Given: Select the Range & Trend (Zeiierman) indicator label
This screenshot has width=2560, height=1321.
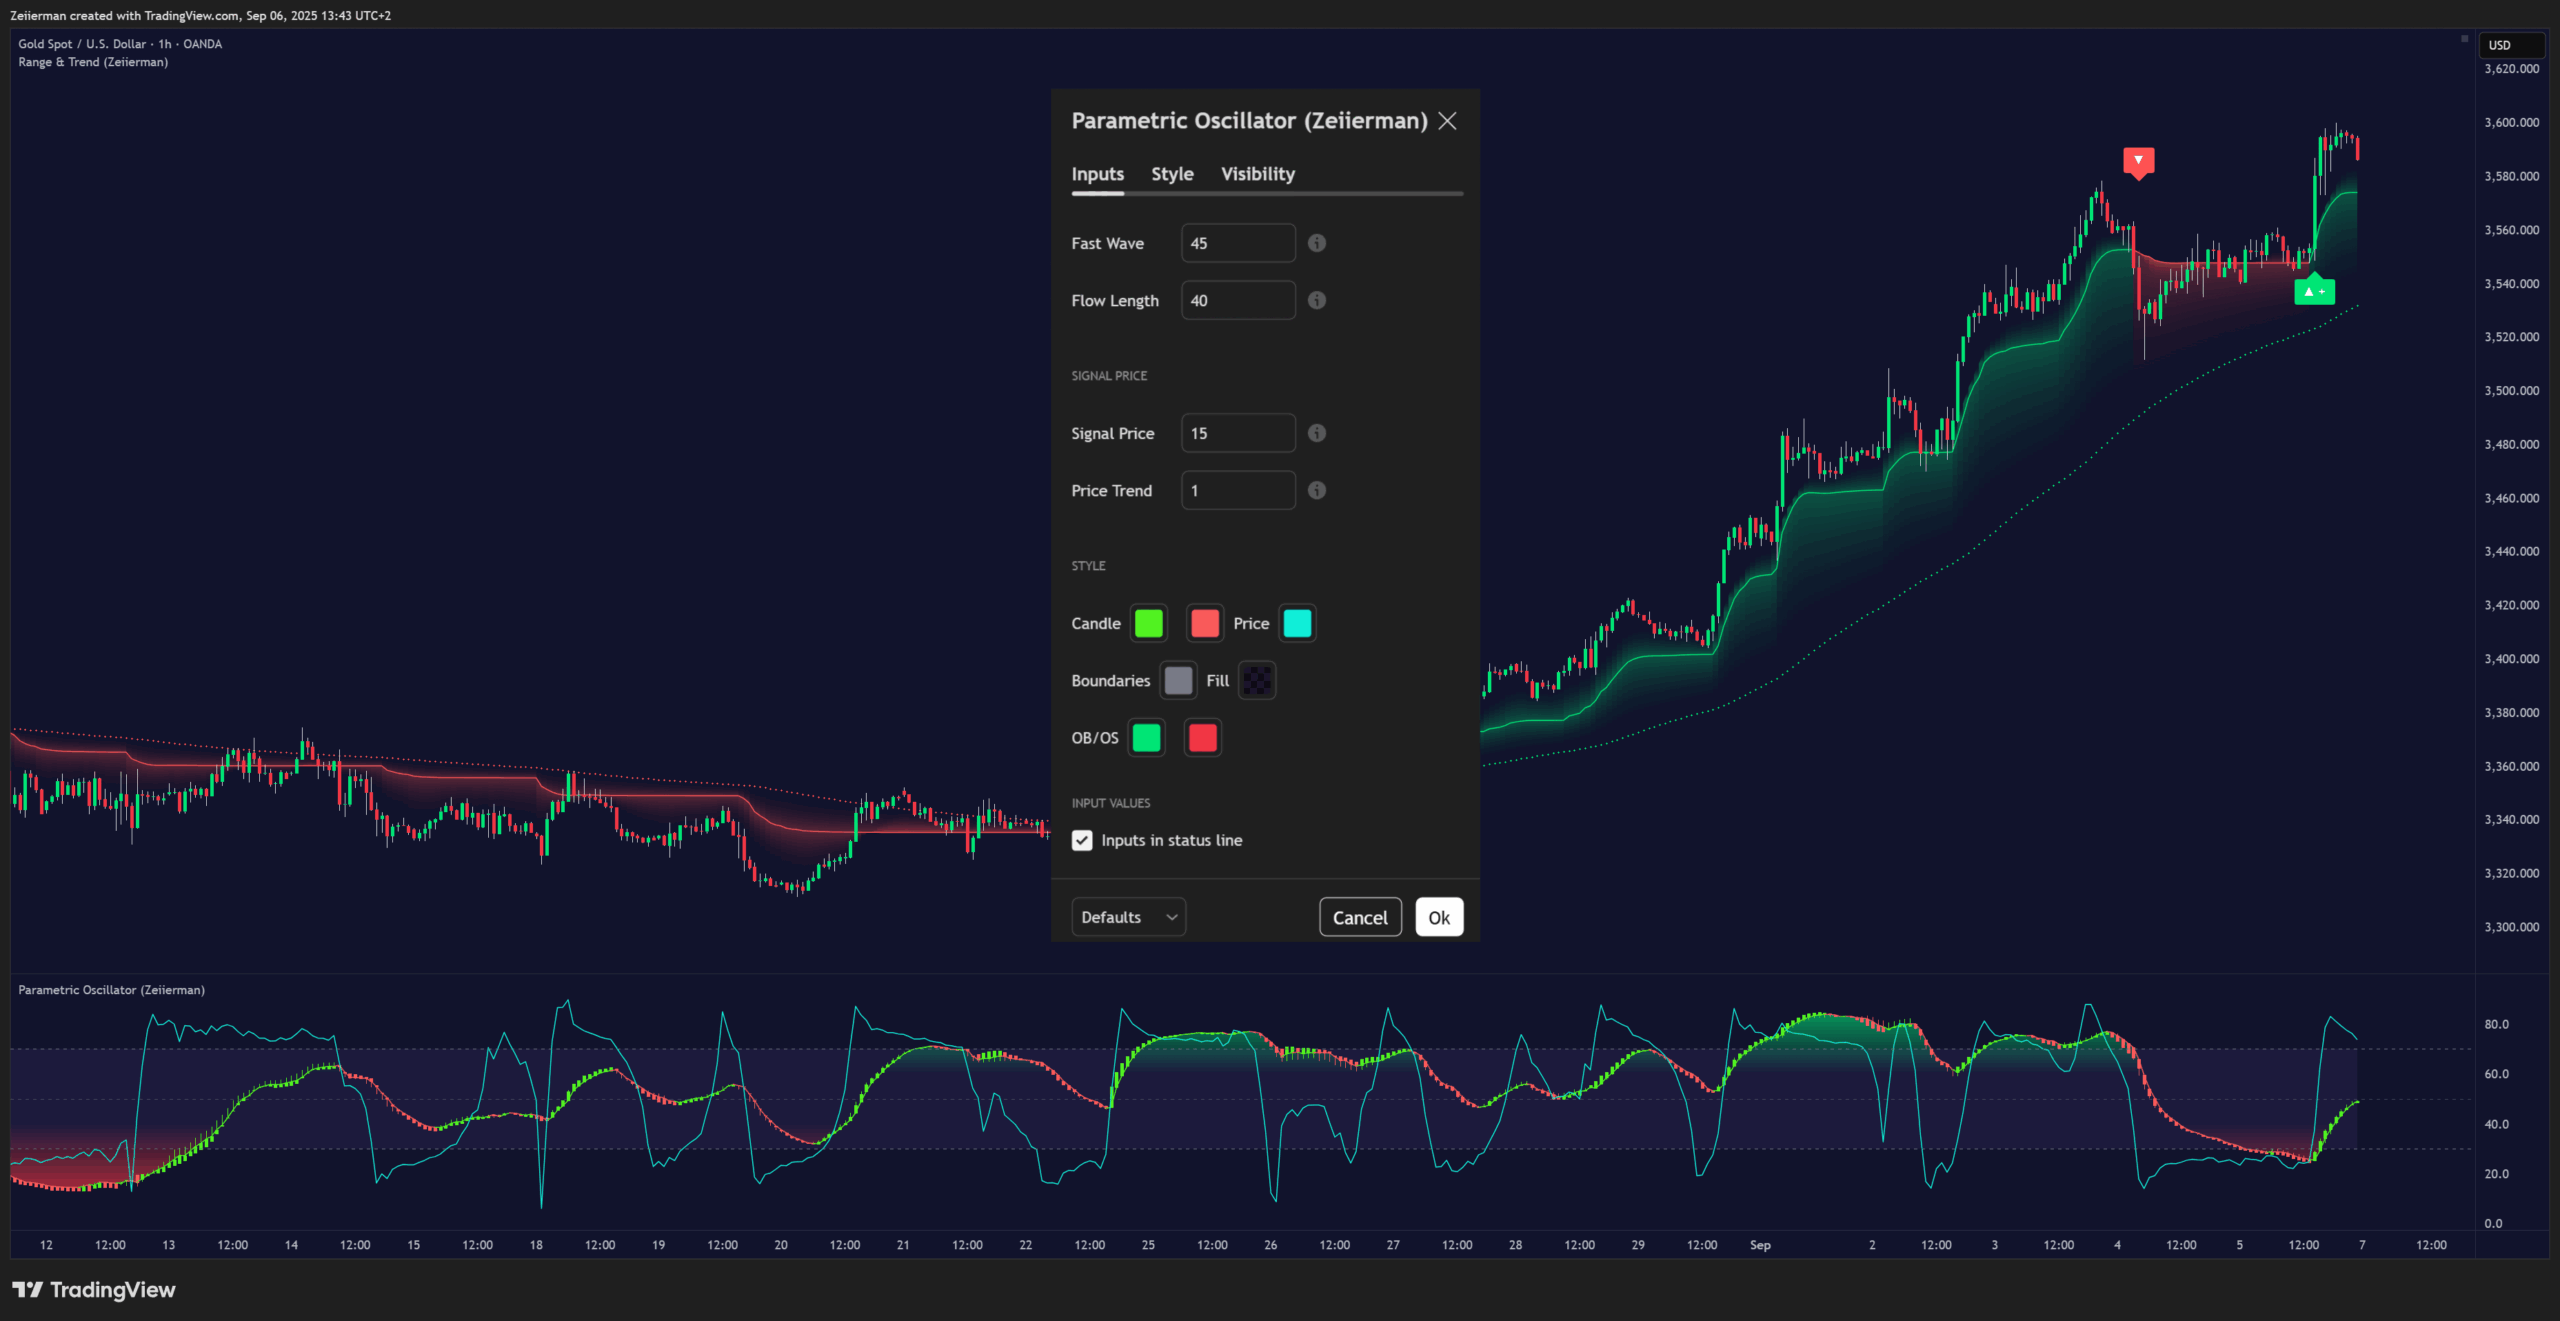Looking at the screenshot, I should coord(93,62).
